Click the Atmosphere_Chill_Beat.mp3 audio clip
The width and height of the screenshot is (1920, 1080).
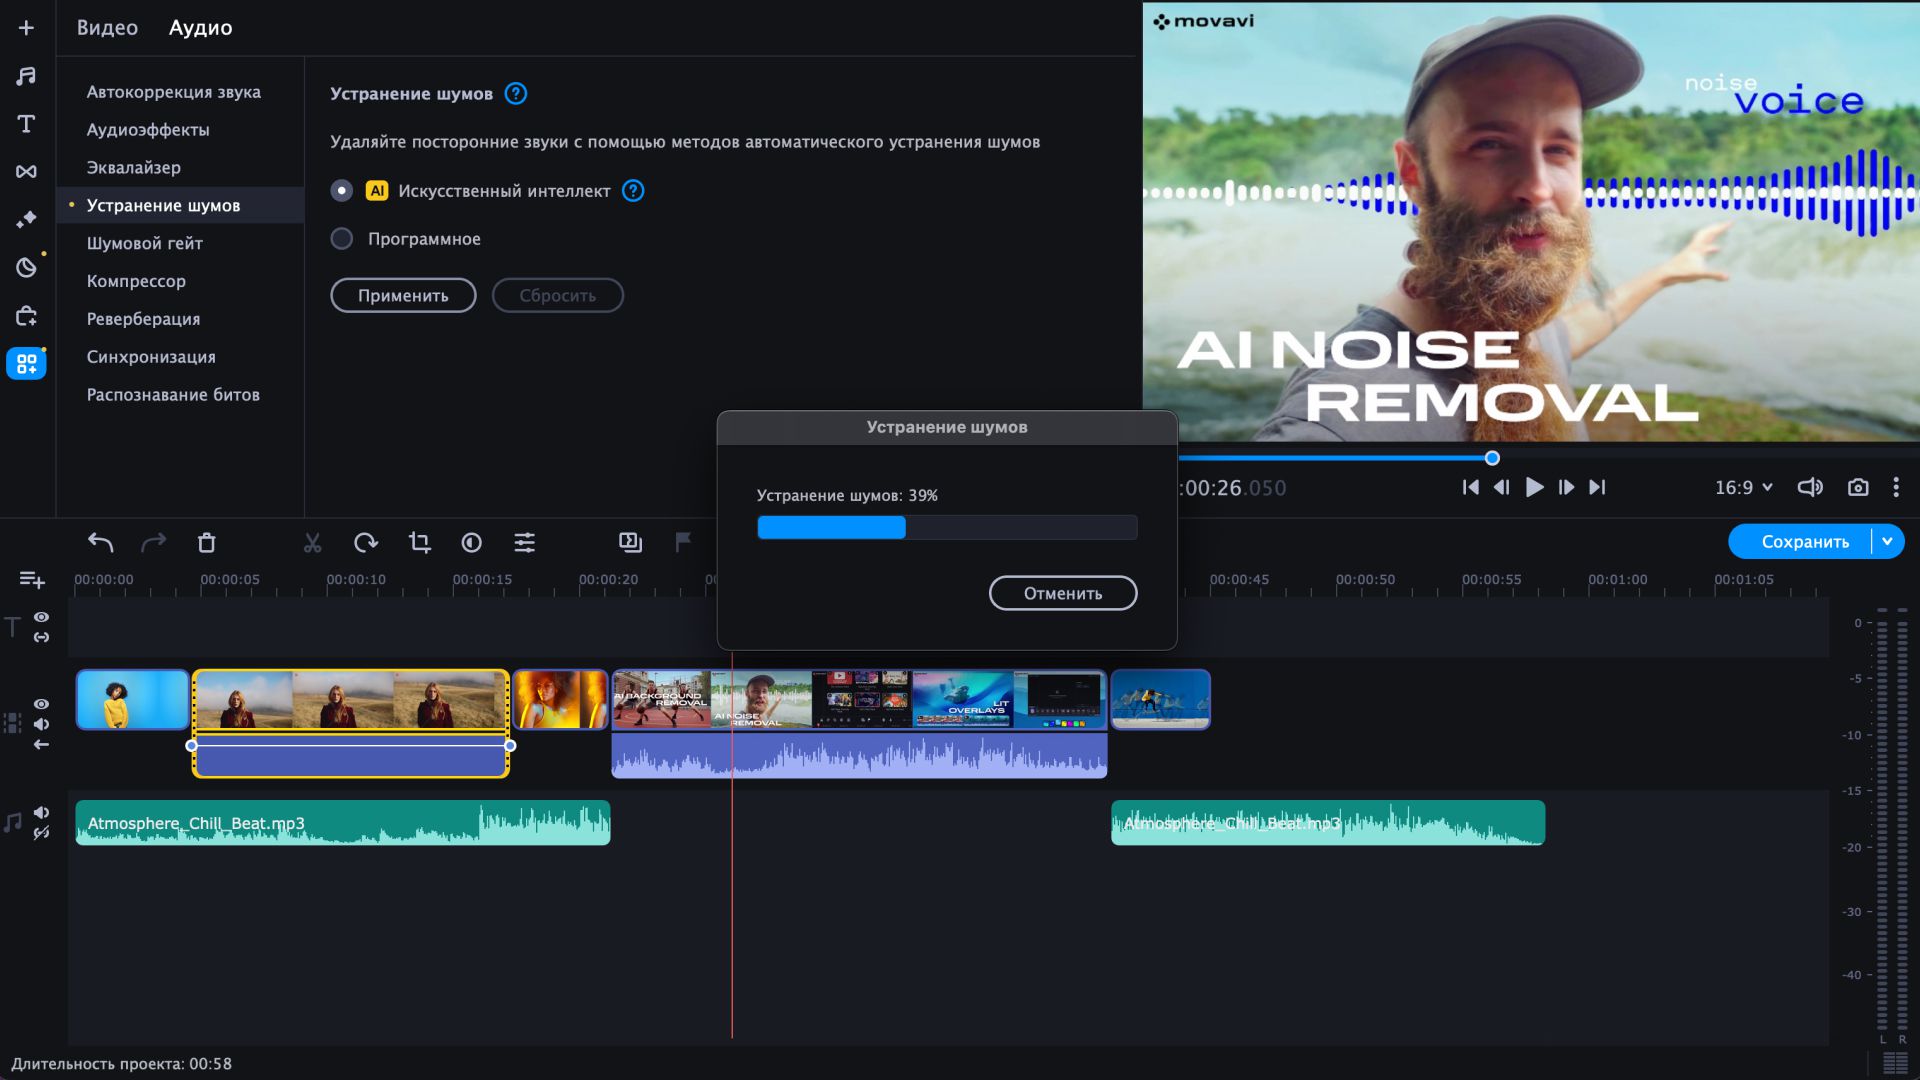[343, 822]
